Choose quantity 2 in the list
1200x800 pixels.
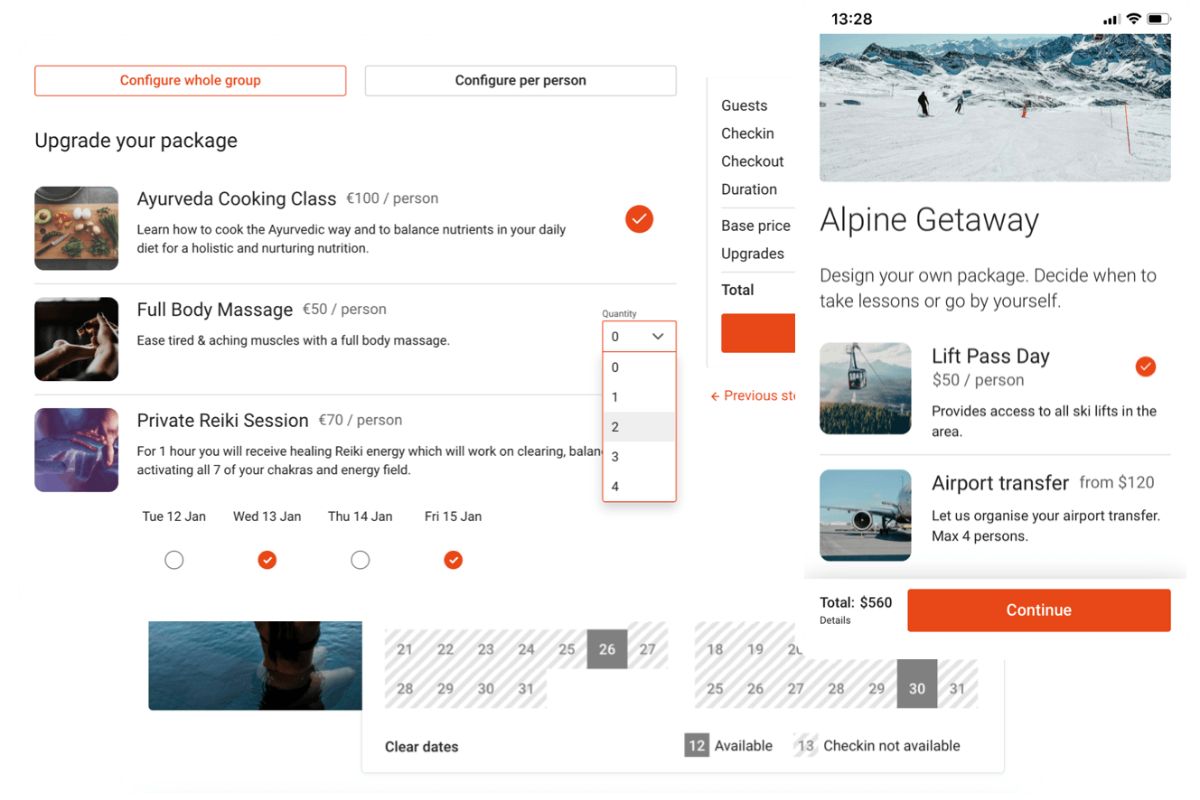(639, 427)
